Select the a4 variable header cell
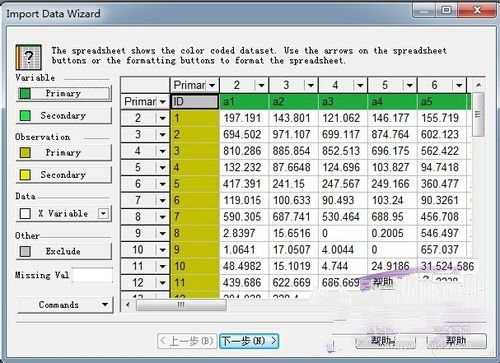500x363 pixels. [x=392, y=102]
